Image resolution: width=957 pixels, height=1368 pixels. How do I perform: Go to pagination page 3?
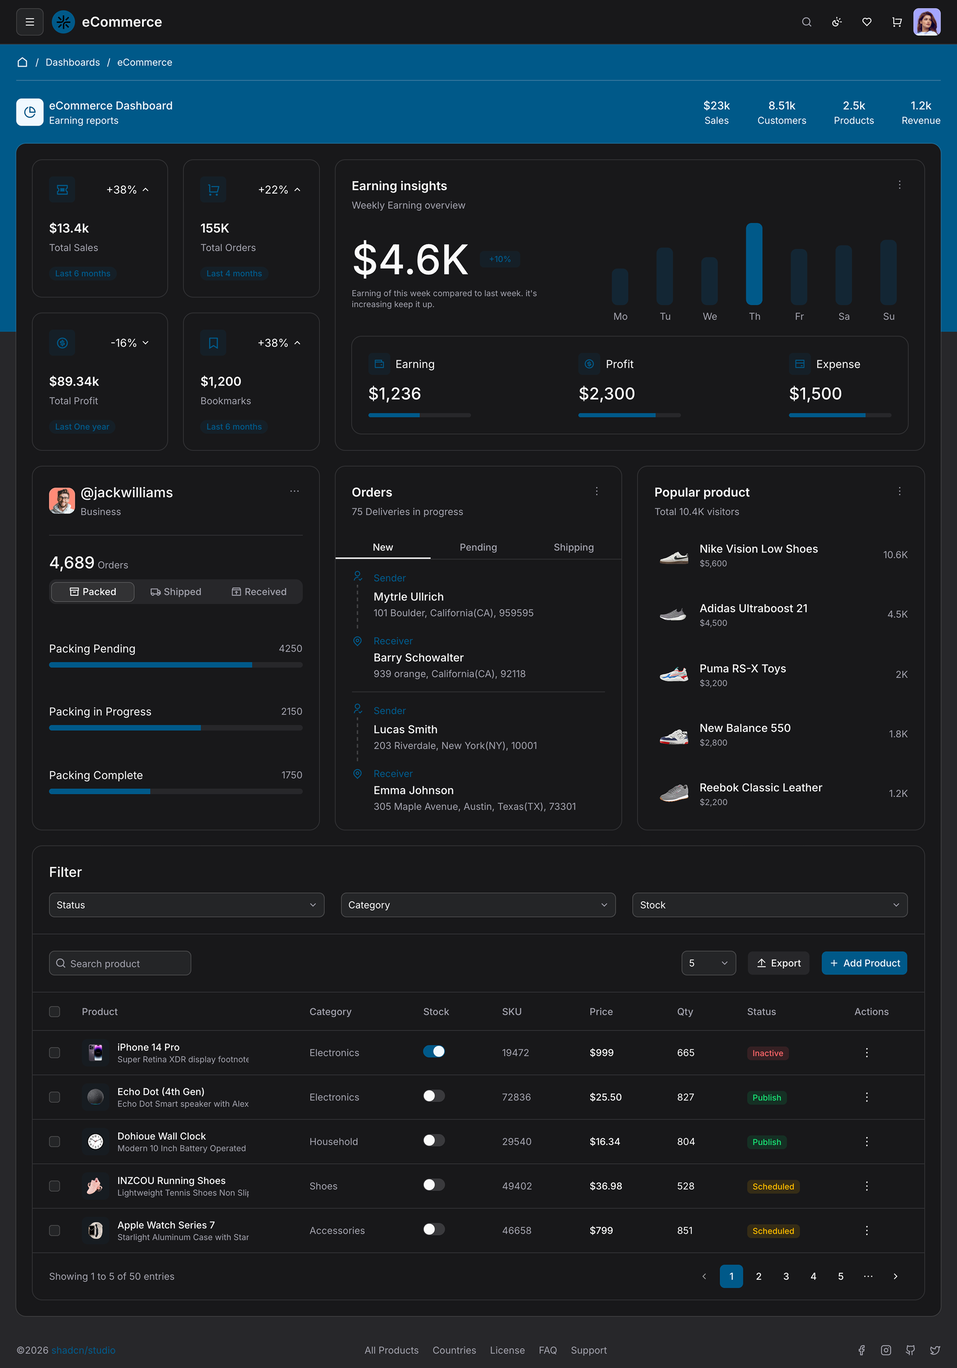tap(786, 1276)
